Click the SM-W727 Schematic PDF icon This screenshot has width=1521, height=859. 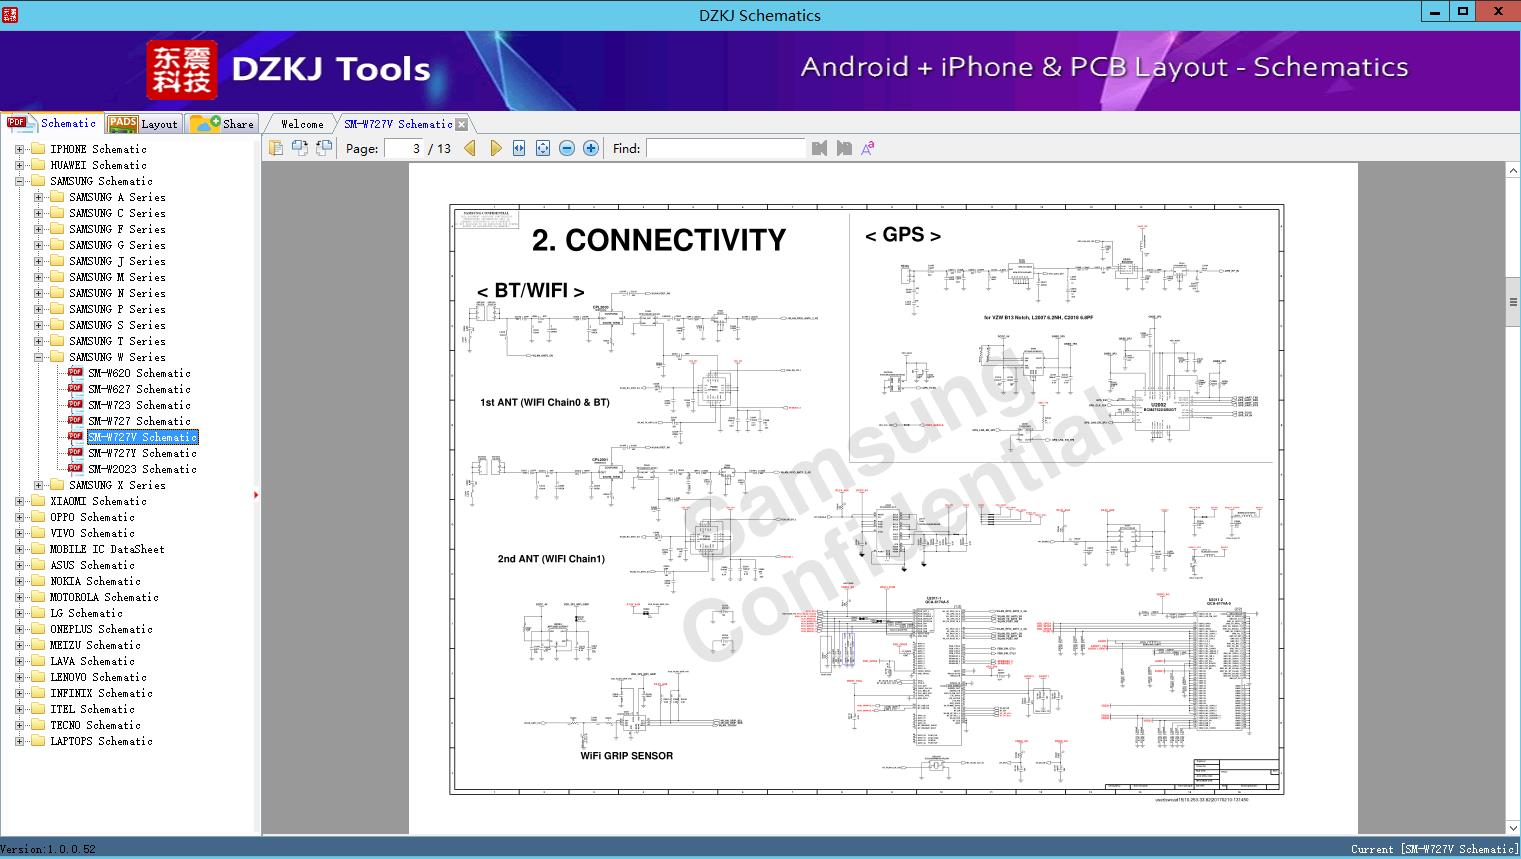(75, 421)
